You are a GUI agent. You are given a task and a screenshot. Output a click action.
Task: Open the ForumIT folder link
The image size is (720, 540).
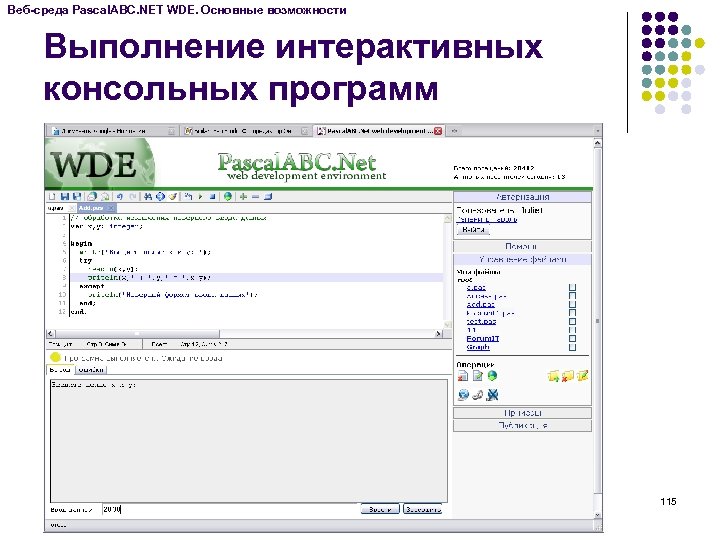click(483, 338)
